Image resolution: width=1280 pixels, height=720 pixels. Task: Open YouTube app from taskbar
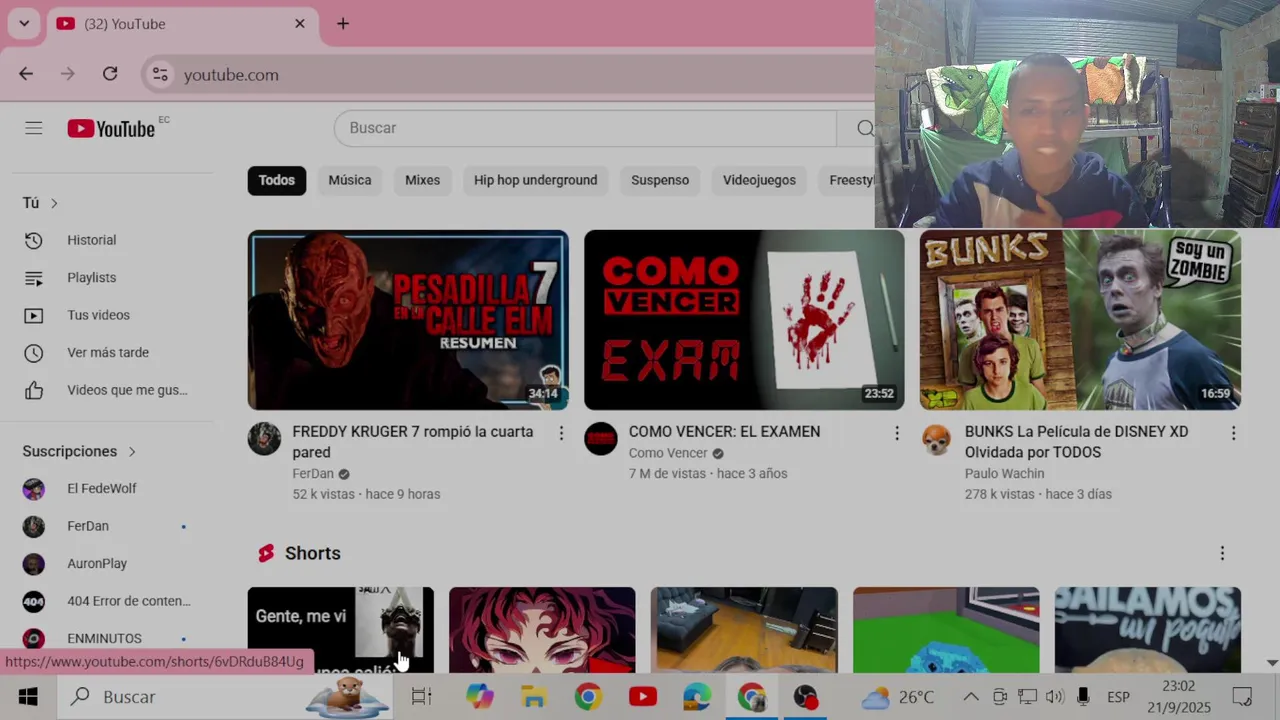click(643, 697)
